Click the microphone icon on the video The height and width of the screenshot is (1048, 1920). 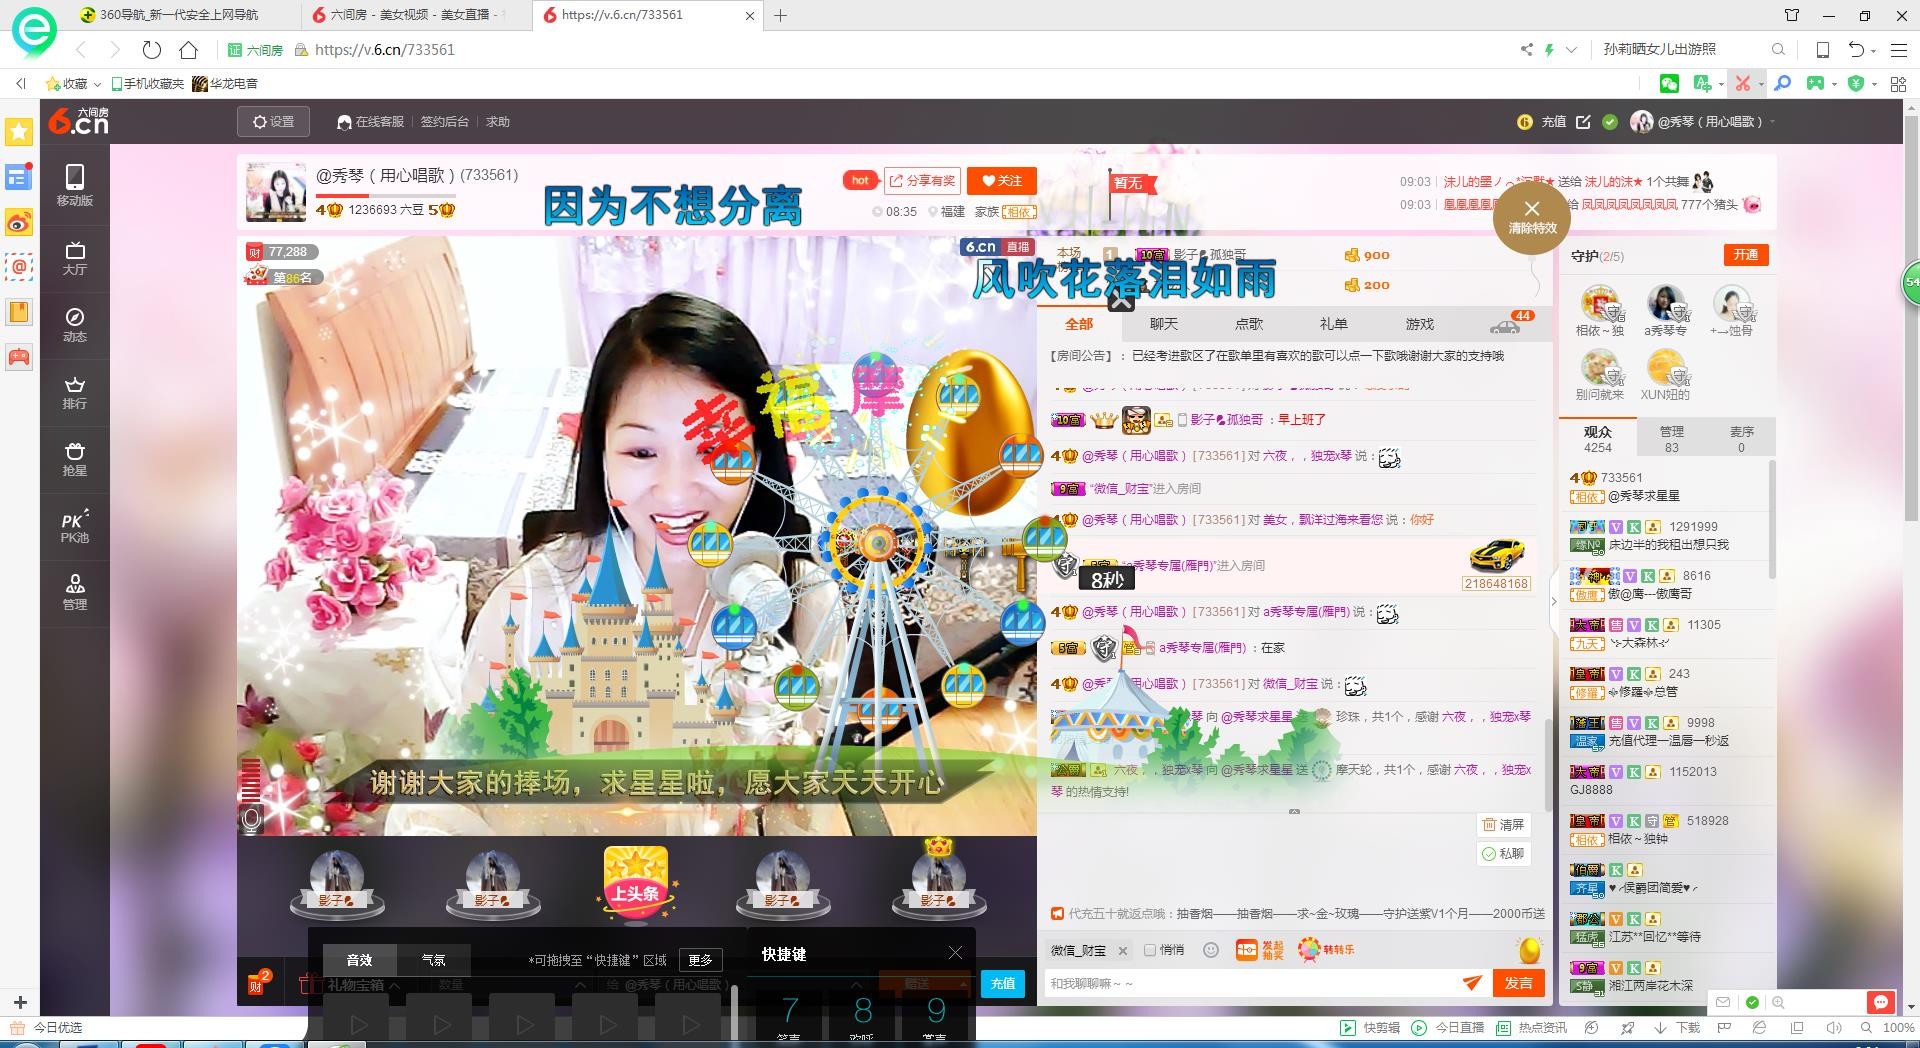point(252,821)
